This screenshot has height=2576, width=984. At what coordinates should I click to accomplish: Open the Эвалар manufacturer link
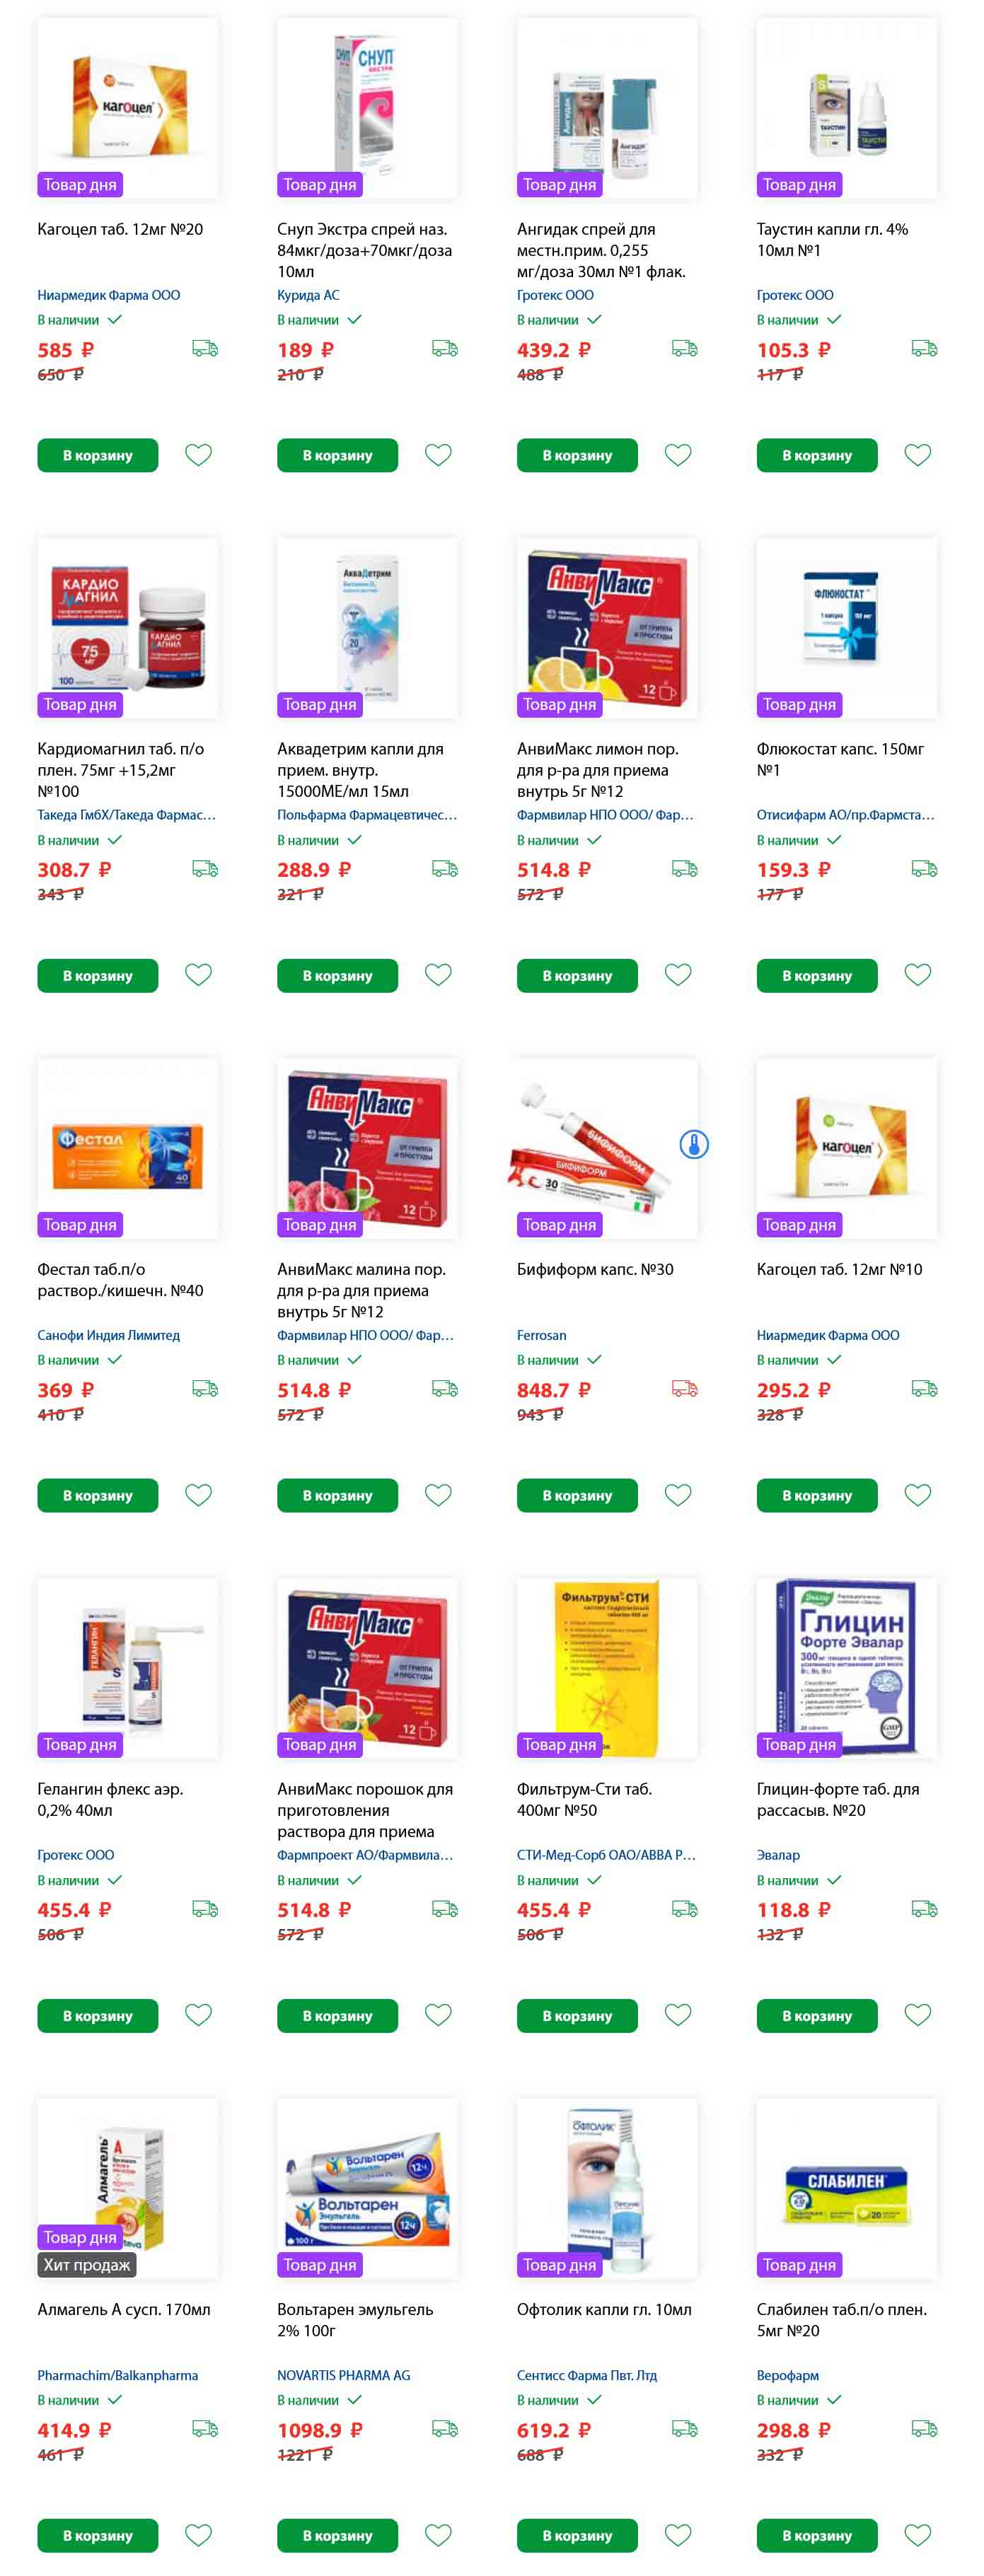778,1855
